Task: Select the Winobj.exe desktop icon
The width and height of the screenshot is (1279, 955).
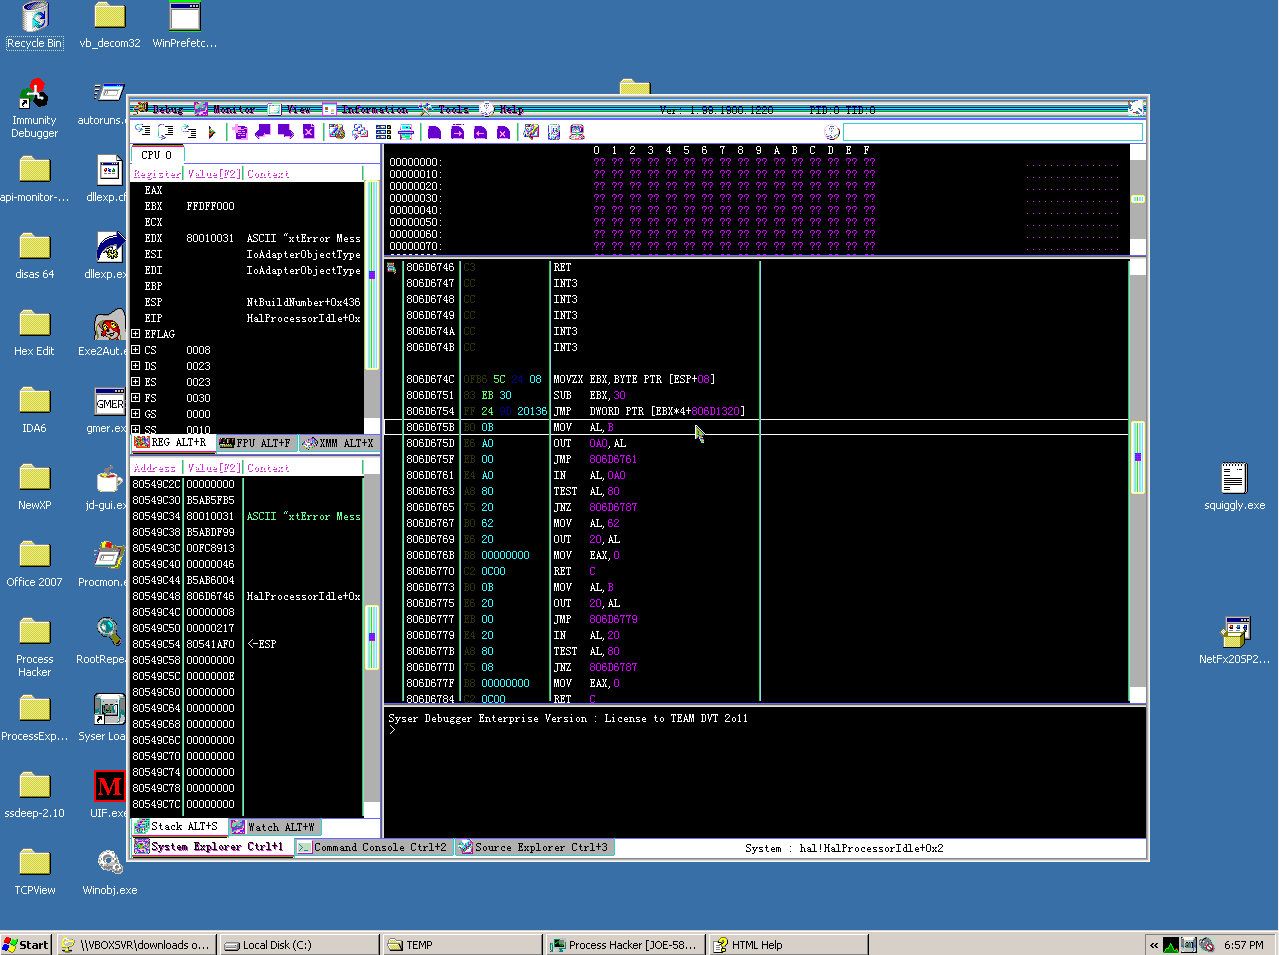Action: pyautogui.click(x=110, y=873)
